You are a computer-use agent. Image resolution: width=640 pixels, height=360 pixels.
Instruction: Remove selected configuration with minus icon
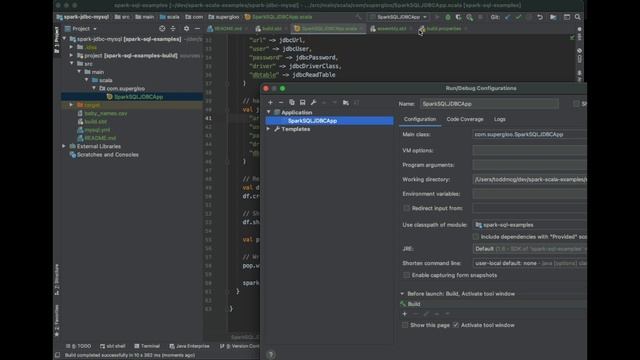(281, 102)
